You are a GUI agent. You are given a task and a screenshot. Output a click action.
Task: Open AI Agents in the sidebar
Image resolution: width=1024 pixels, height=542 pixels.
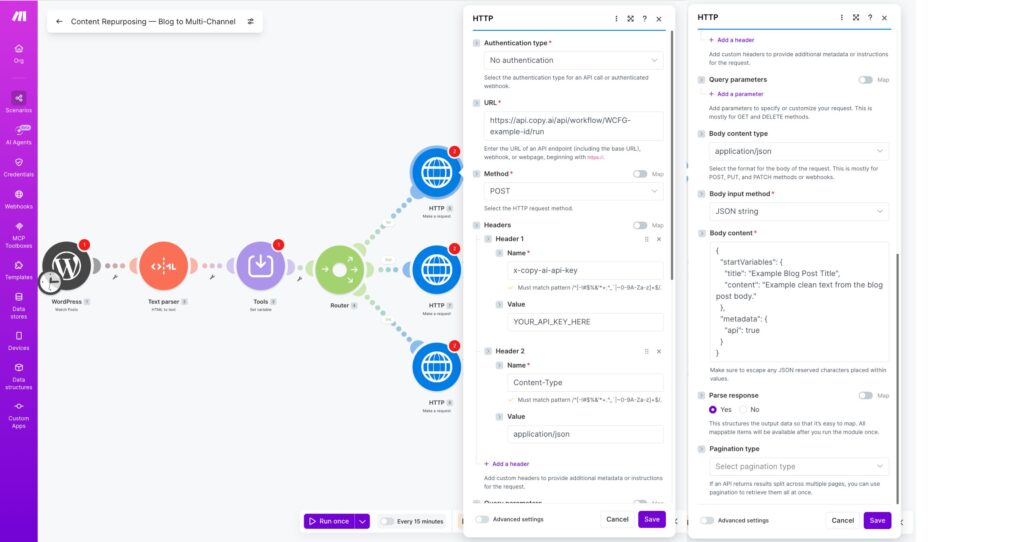pyautogui.click(x=19, y=135)
